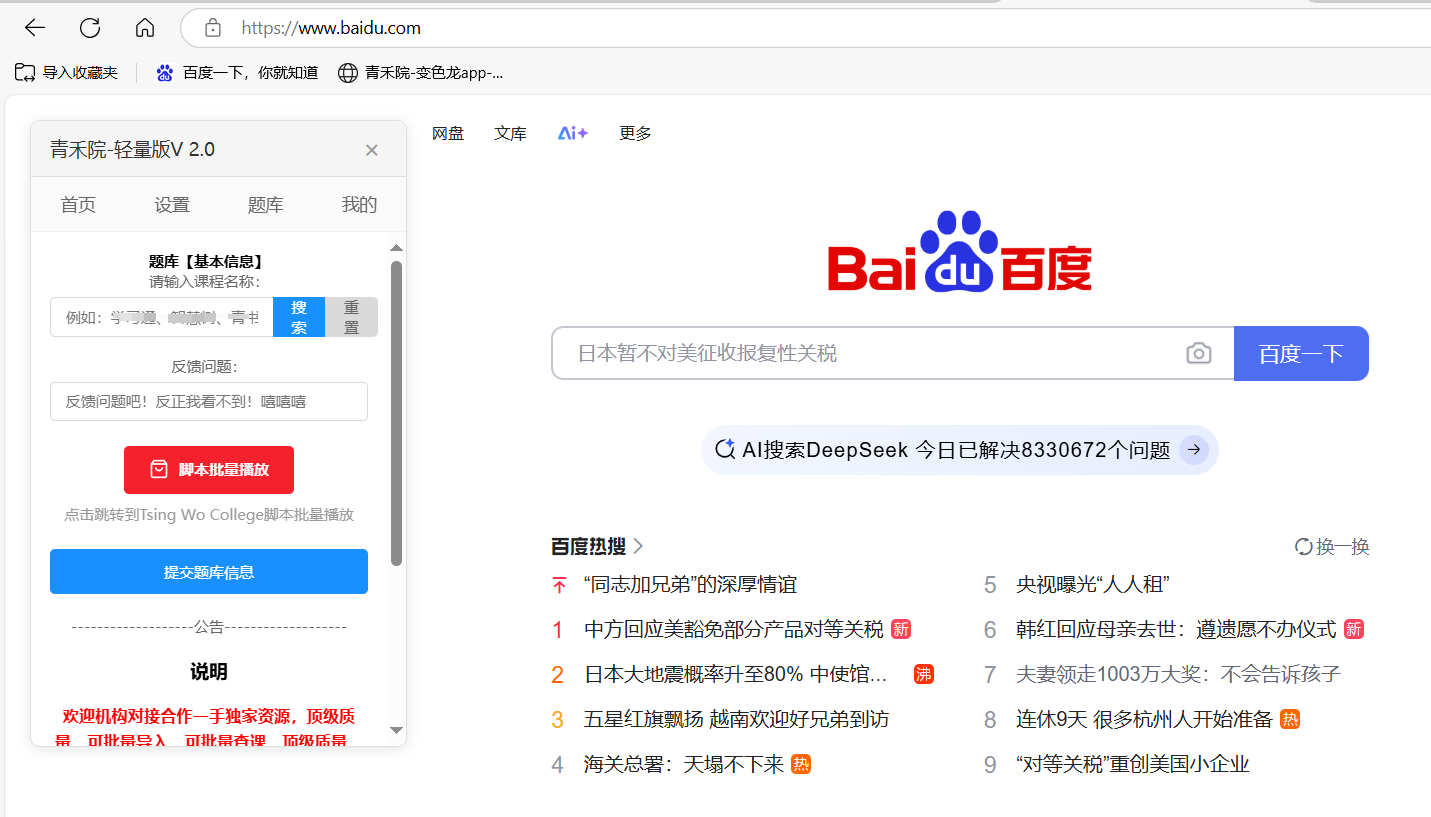Click the bag icon in 脚本批量播放
The height and width of the screenshot is (817, 1431).
point(158,470)
